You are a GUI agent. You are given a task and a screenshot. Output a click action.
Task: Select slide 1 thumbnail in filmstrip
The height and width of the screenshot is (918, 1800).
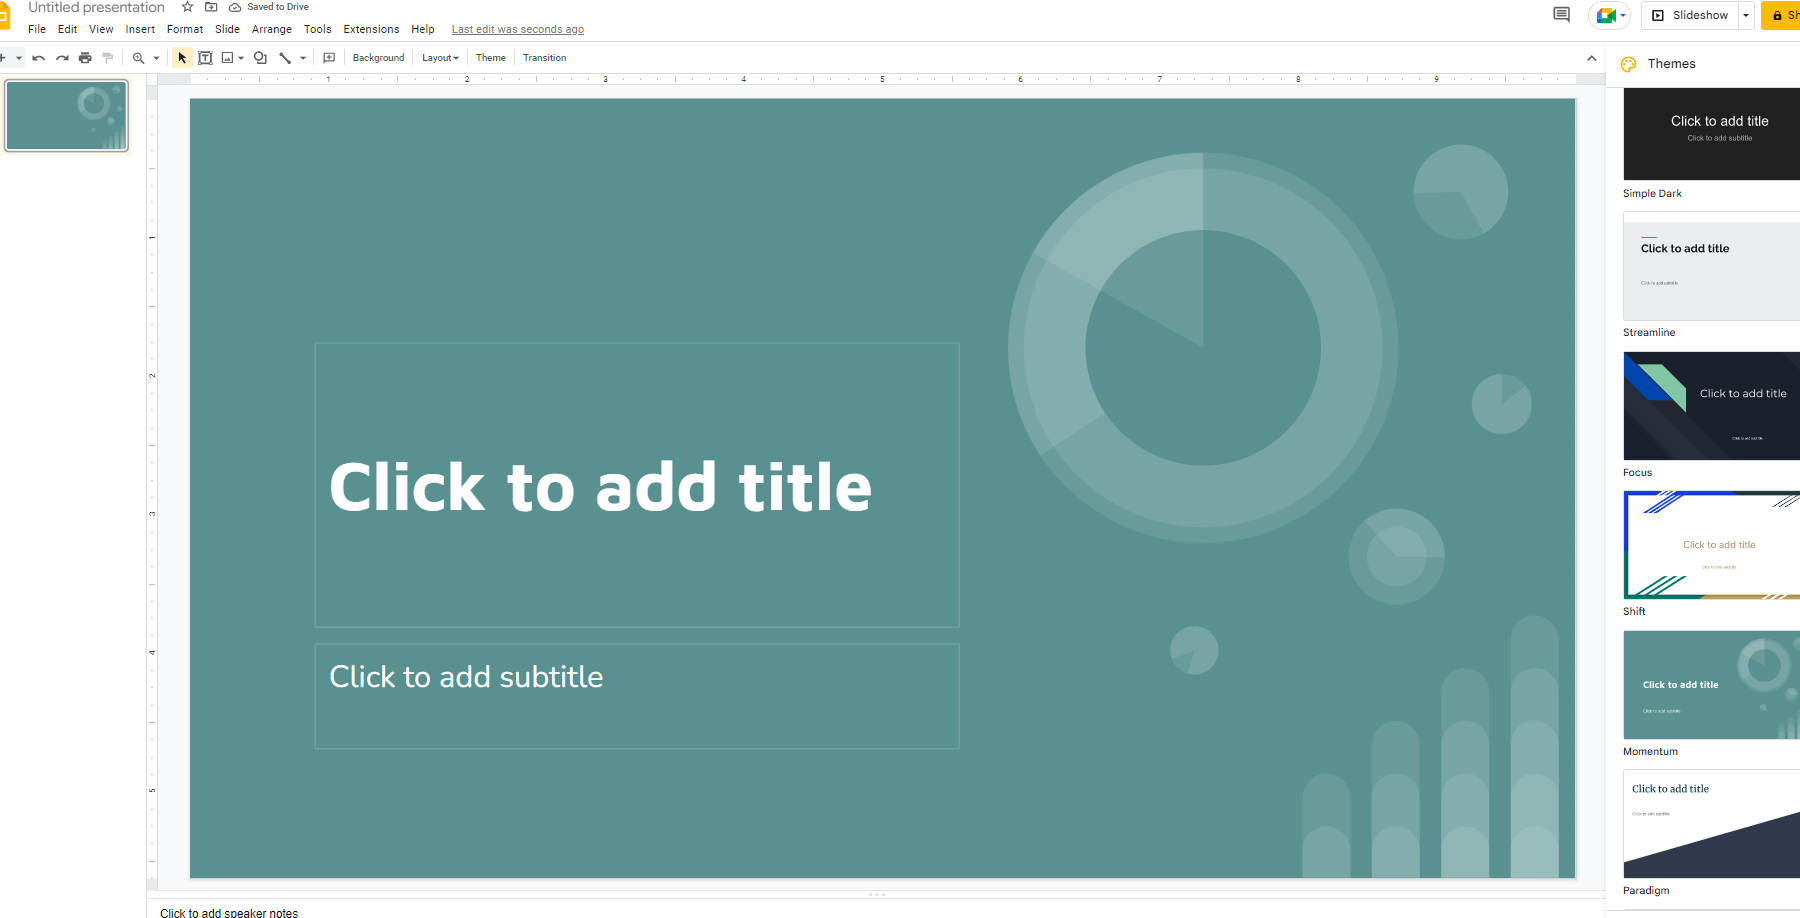click(67, 116)
